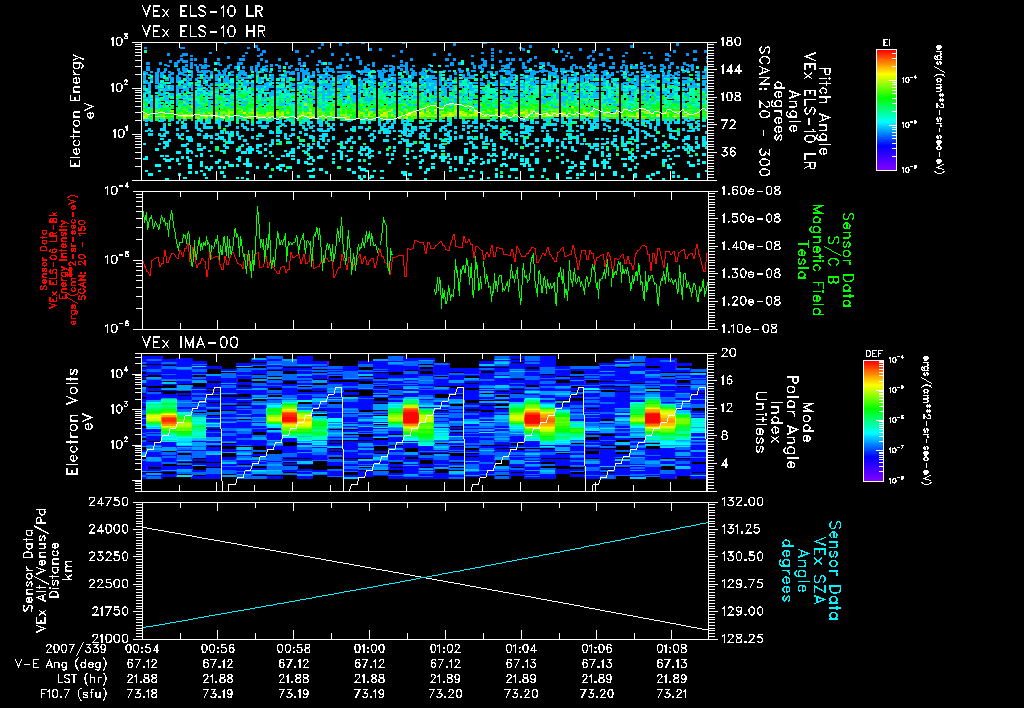Click the DEF color scale bar
The image size is (1024, 708).
873,420
